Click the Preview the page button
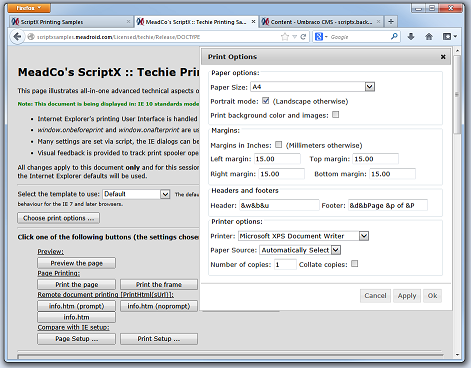Image resolution: width=471 pixels, height=368 pixels. 76,263
